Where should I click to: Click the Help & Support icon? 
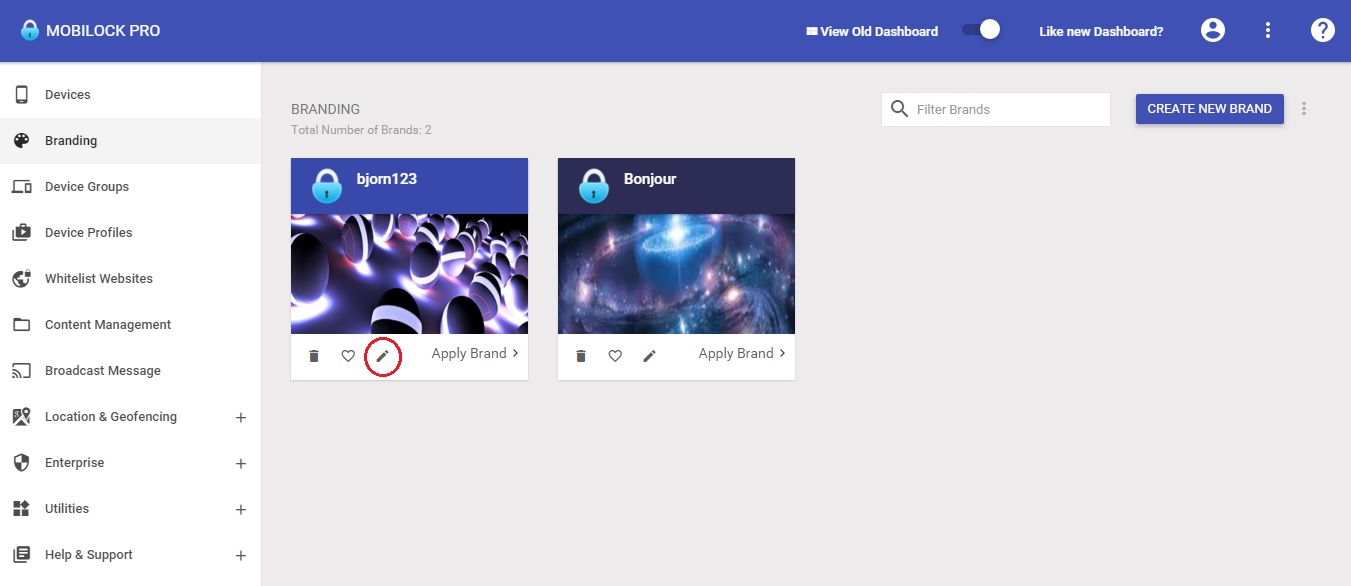pos(21,555)
